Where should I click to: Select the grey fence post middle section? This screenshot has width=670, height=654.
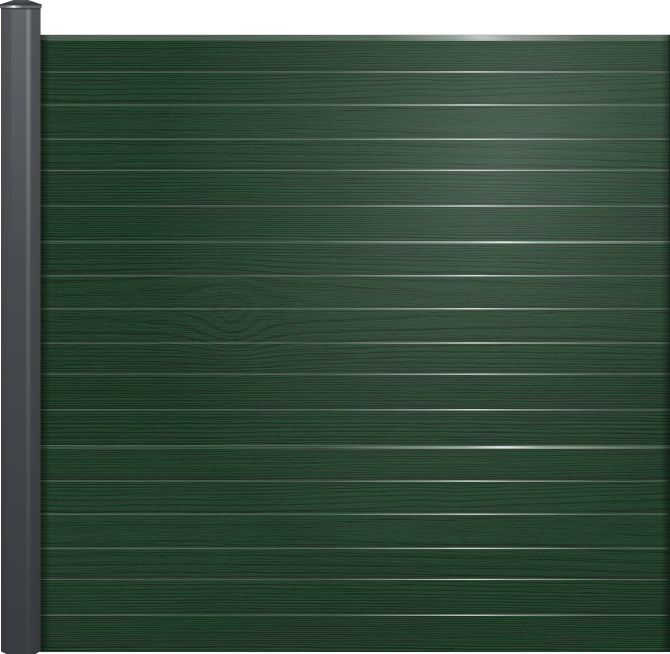click(x=21, y=330)
